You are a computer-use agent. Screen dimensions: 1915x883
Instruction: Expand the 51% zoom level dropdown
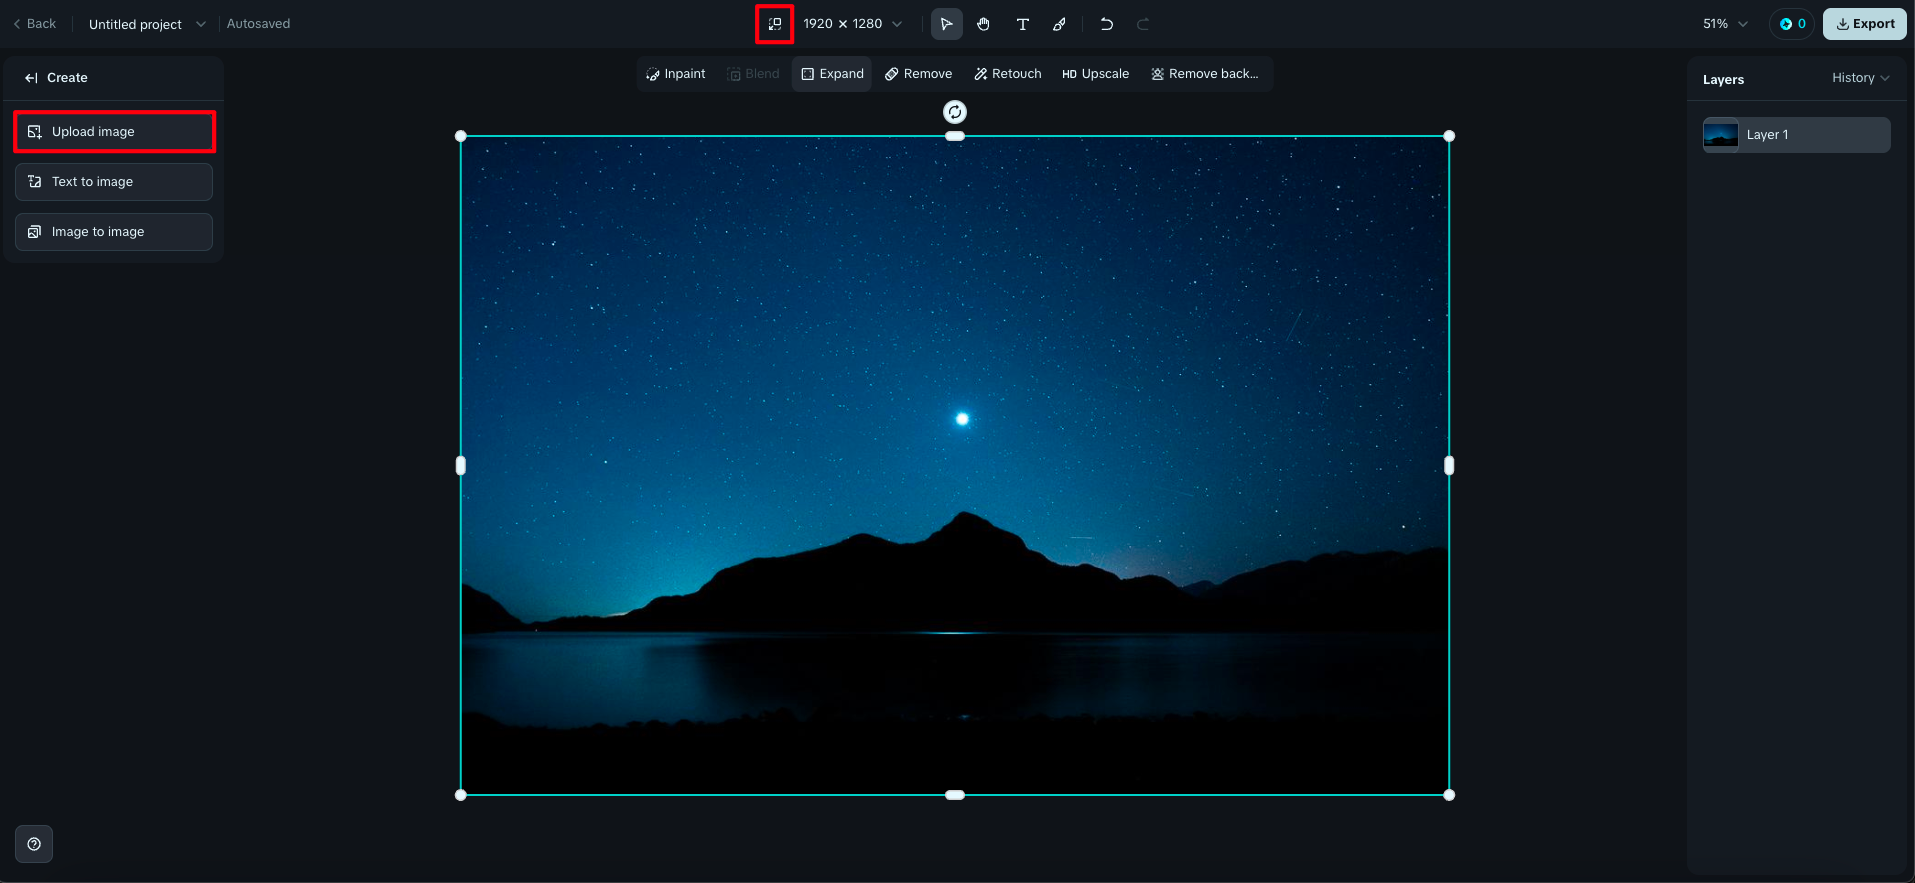(x=1725, y=24)
